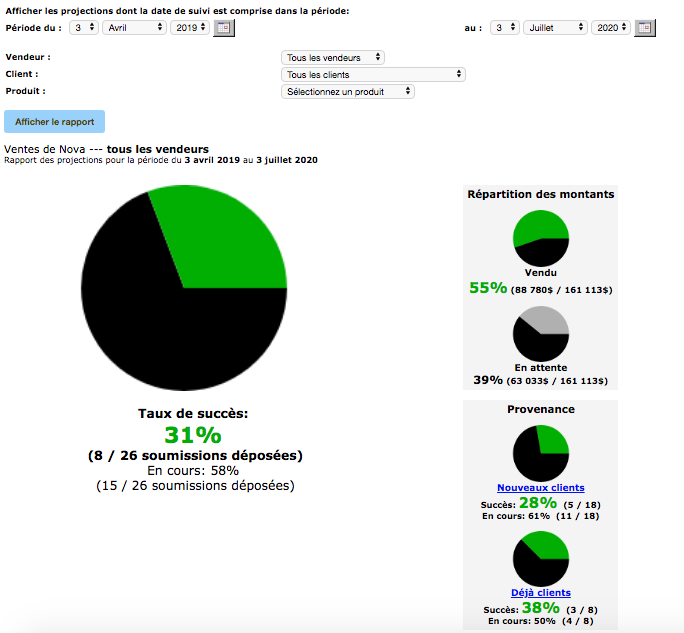Open the 2019 start year dropdown
Viewport: 684px width, 633px height.
tap(190, 27)
